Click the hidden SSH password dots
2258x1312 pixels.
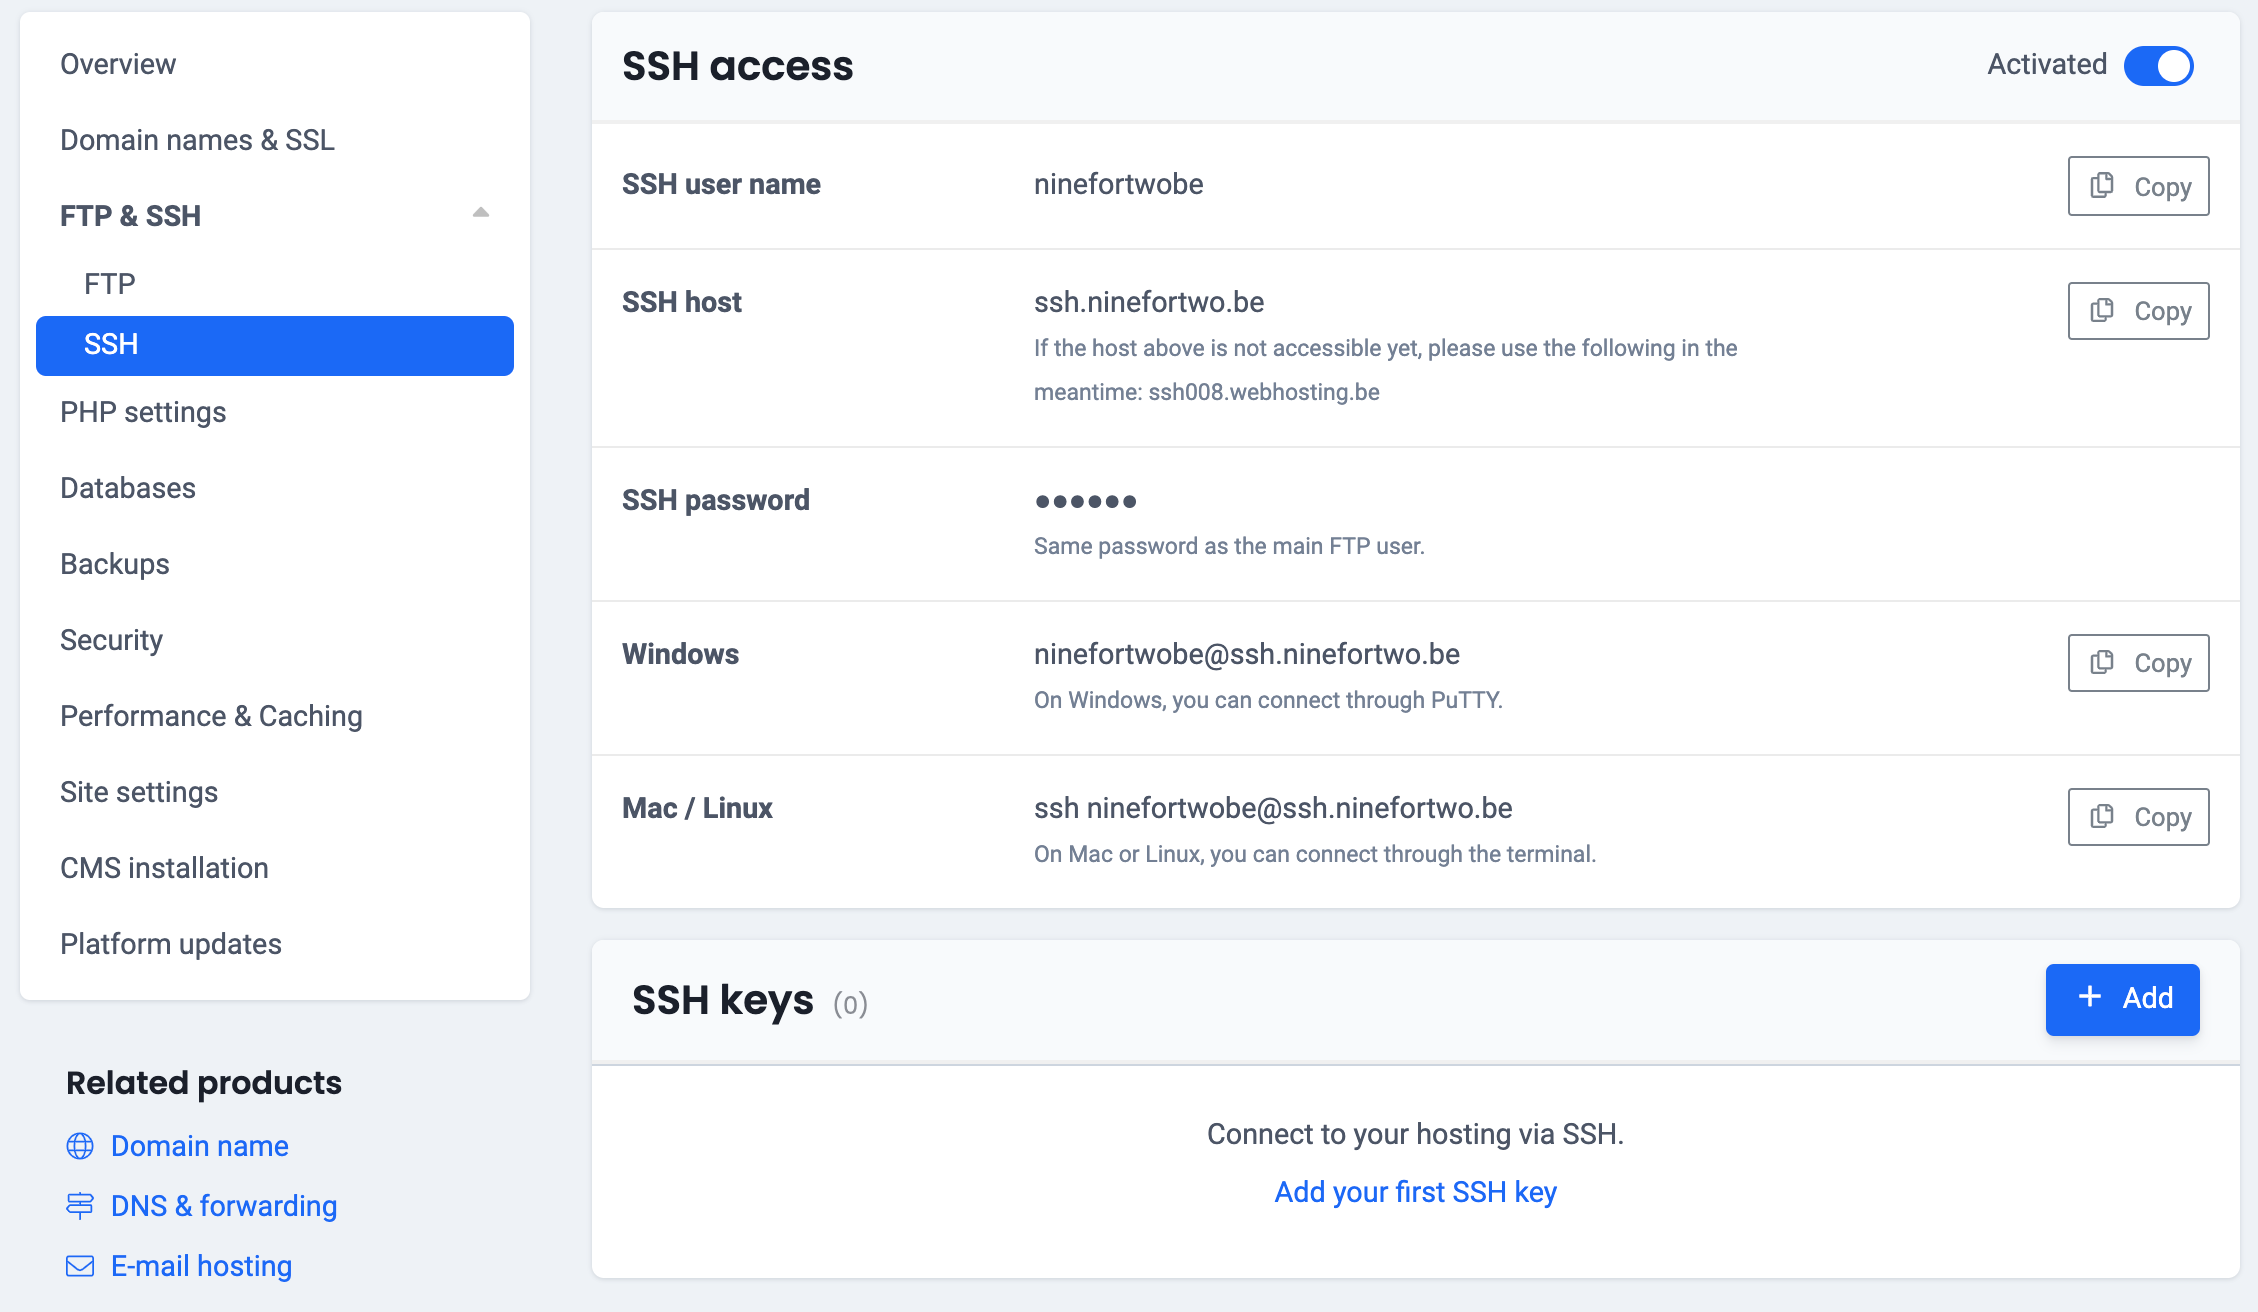(x=1085, y=500)
